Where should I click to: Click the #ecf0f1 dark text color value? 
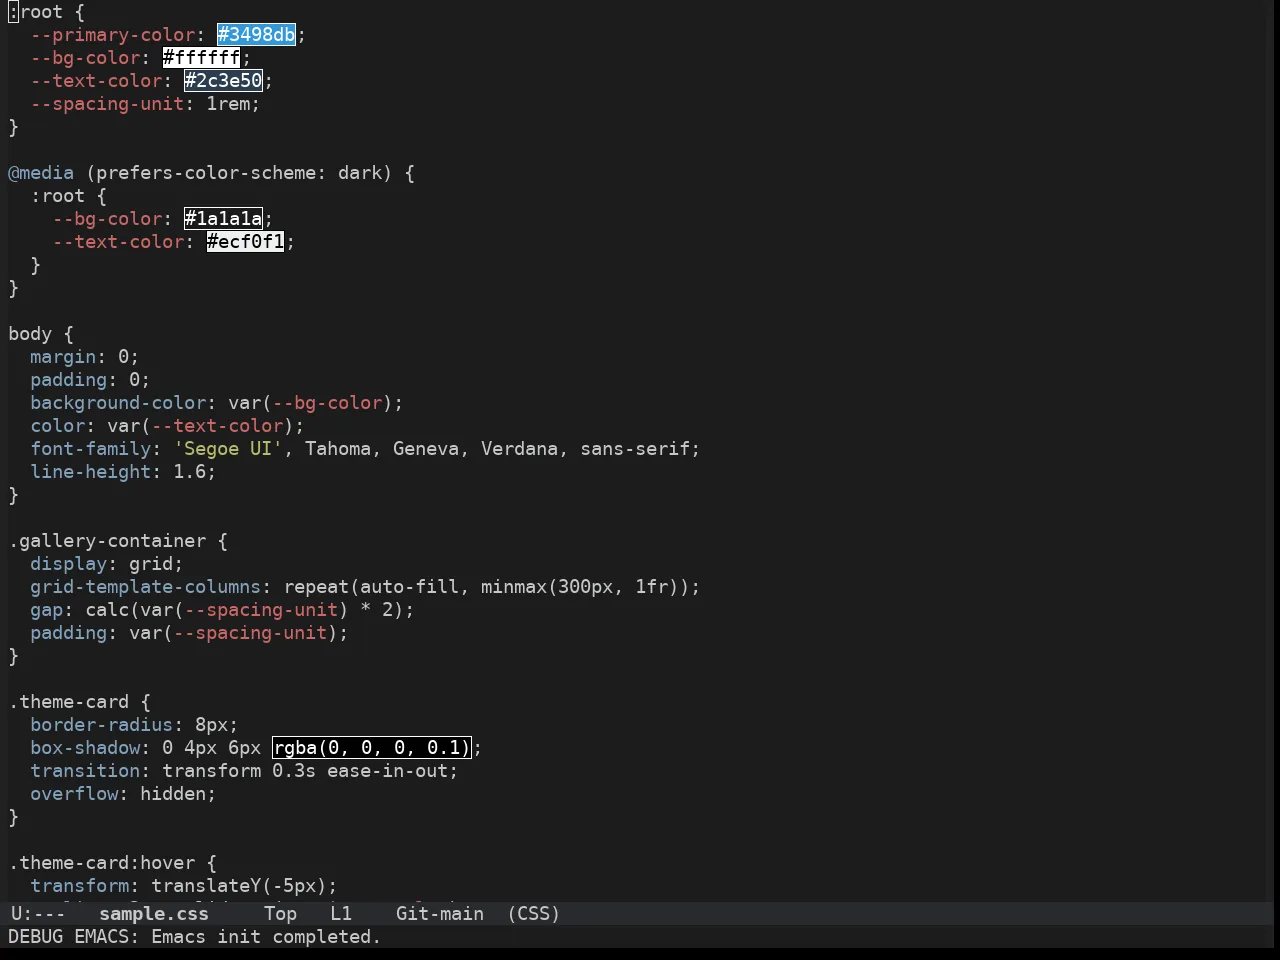tap(245, 242)
